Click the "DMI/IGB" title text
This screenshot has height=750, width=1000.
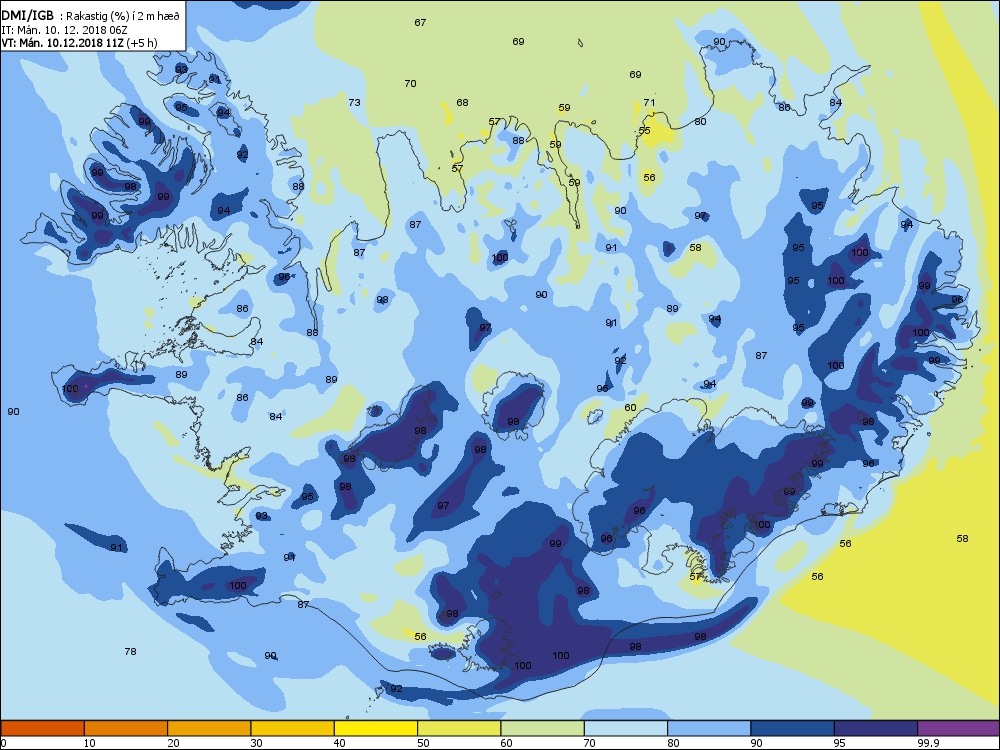coord(27,16)
